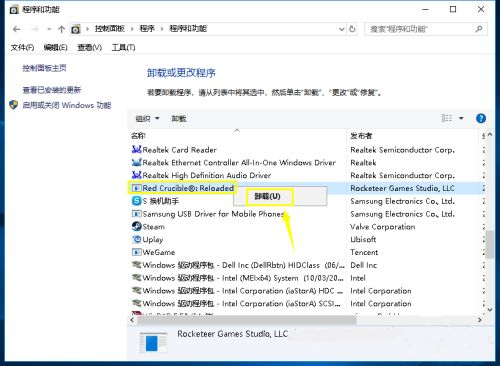Image resolution: width=500 pixels, height=366 pixels.
Task: Open the 查看已安装的更新 link
Action: (52, 90)
